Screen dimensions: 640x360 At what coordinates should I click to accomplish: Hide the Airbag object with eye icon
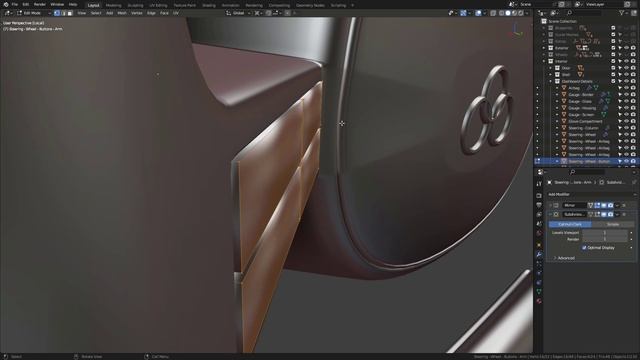(x=627, y=88)
